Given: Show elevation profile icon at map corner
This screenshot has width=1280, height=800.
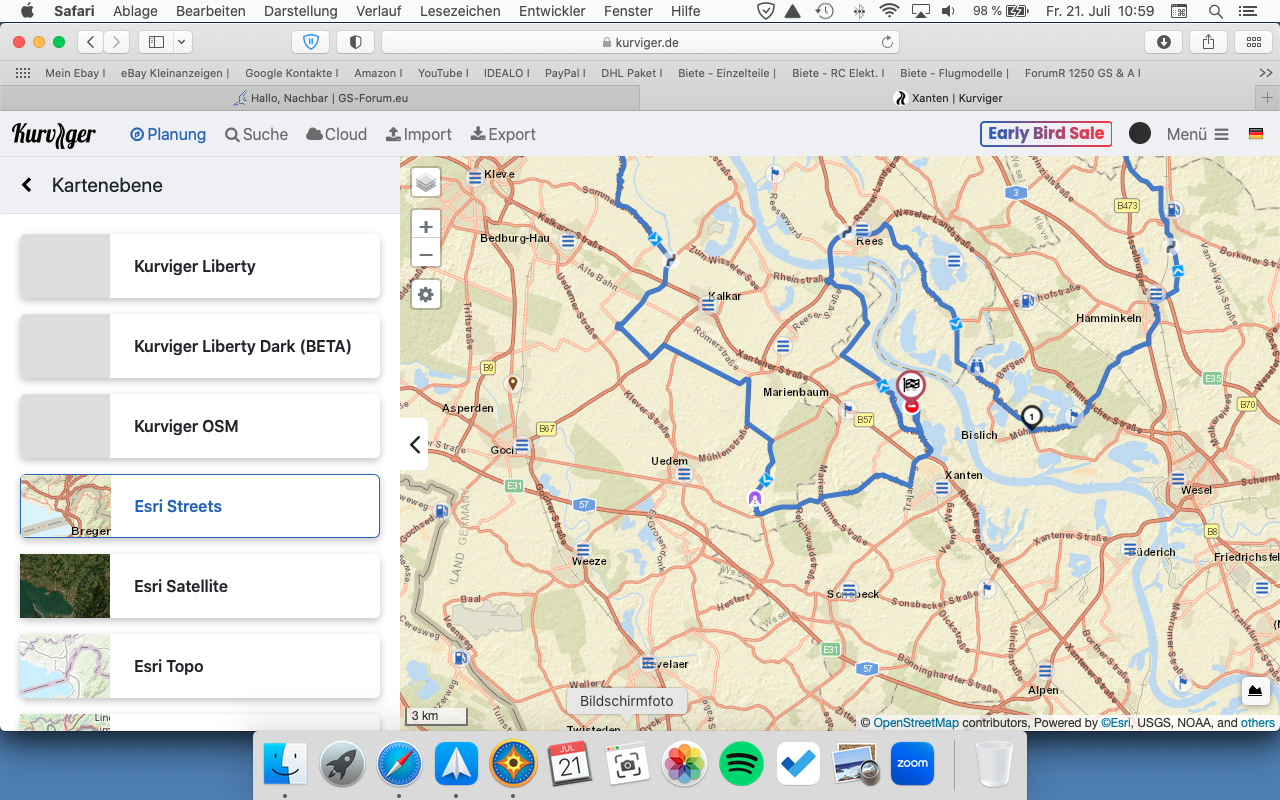Looking at the screenshot, I should point(1255,691).
